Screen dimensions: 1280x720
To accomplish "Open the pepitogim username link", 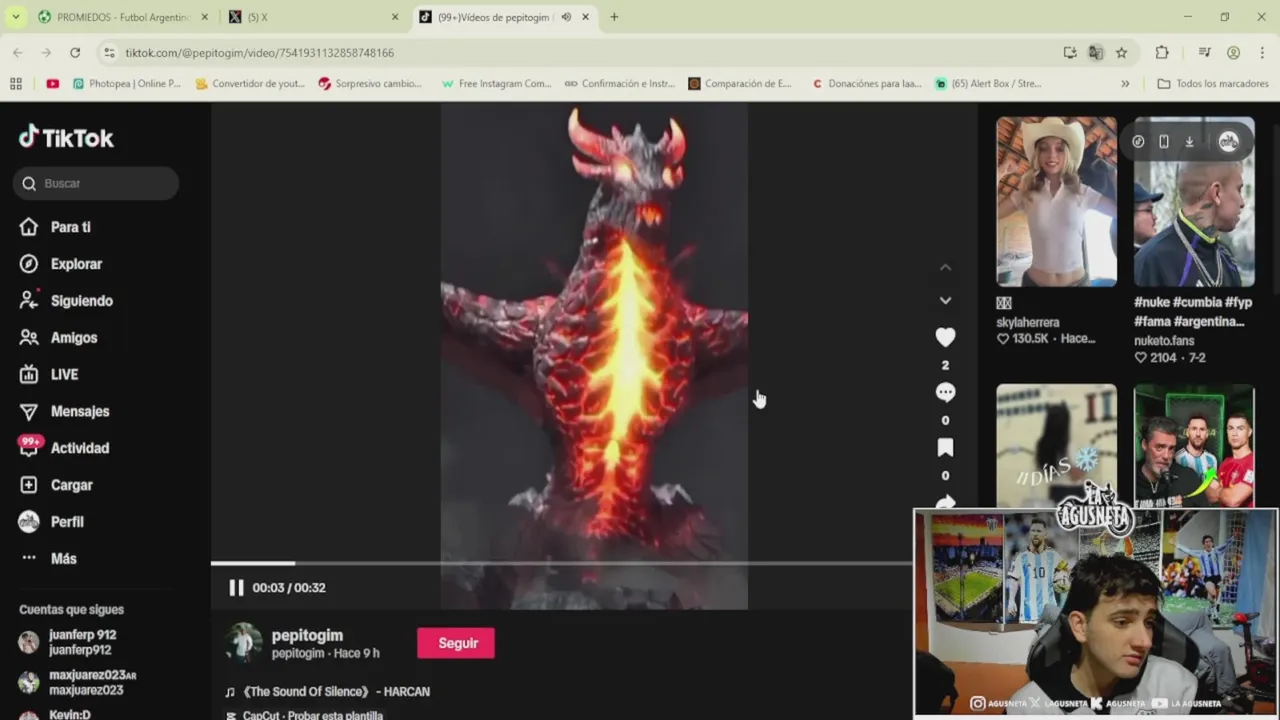I will coord(307,635).
